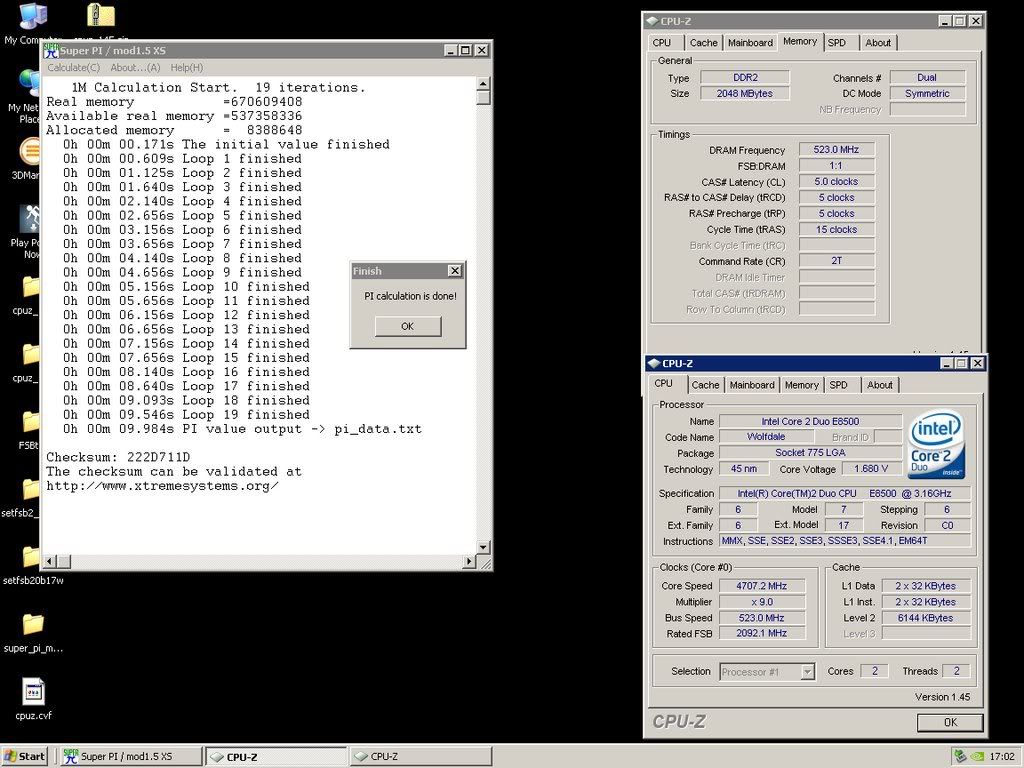Activate second CPU-Z taskbar button

pos(421,756)
